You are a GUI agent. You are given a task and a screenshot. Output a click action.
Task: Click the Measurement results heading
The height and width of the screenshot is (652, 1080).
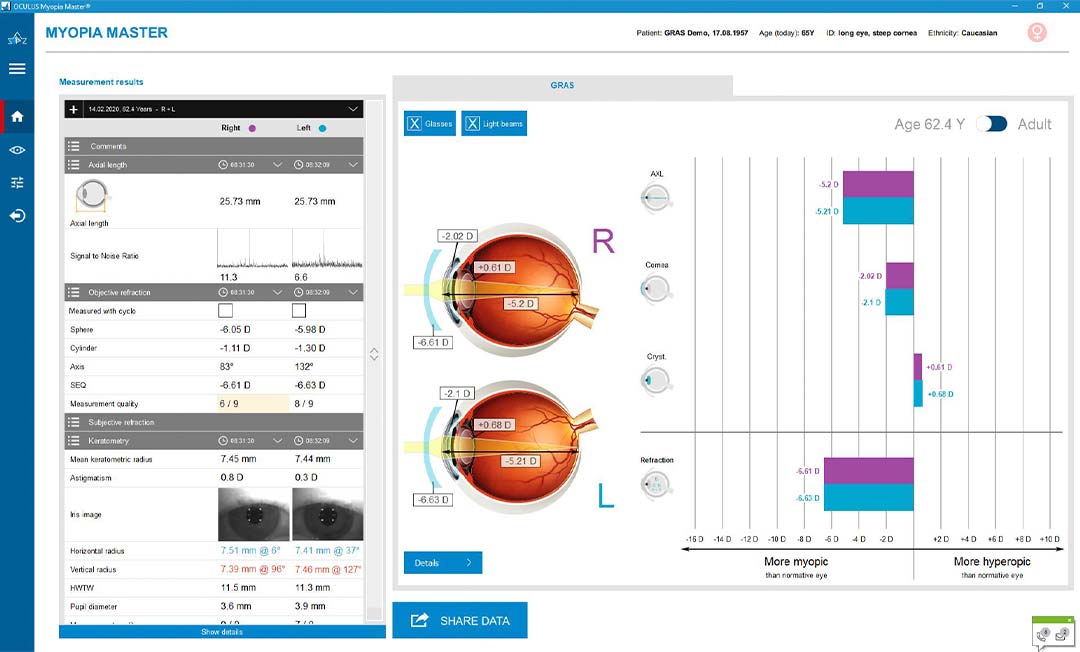[101, 82]
